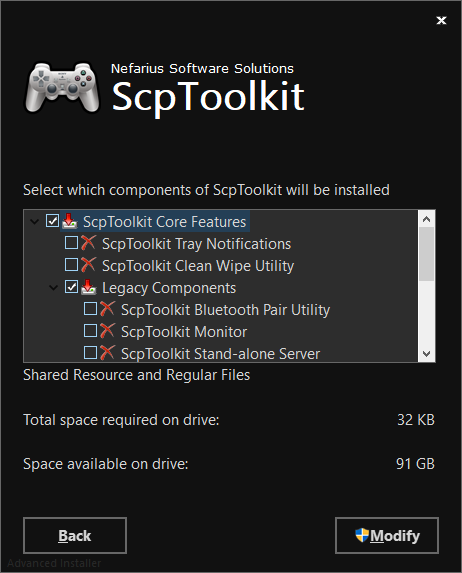Select the ScpToolkit Stand-alone Server label
Image resolution: width=462 pixels, height=573 pixels.
(x=220, y=354)
